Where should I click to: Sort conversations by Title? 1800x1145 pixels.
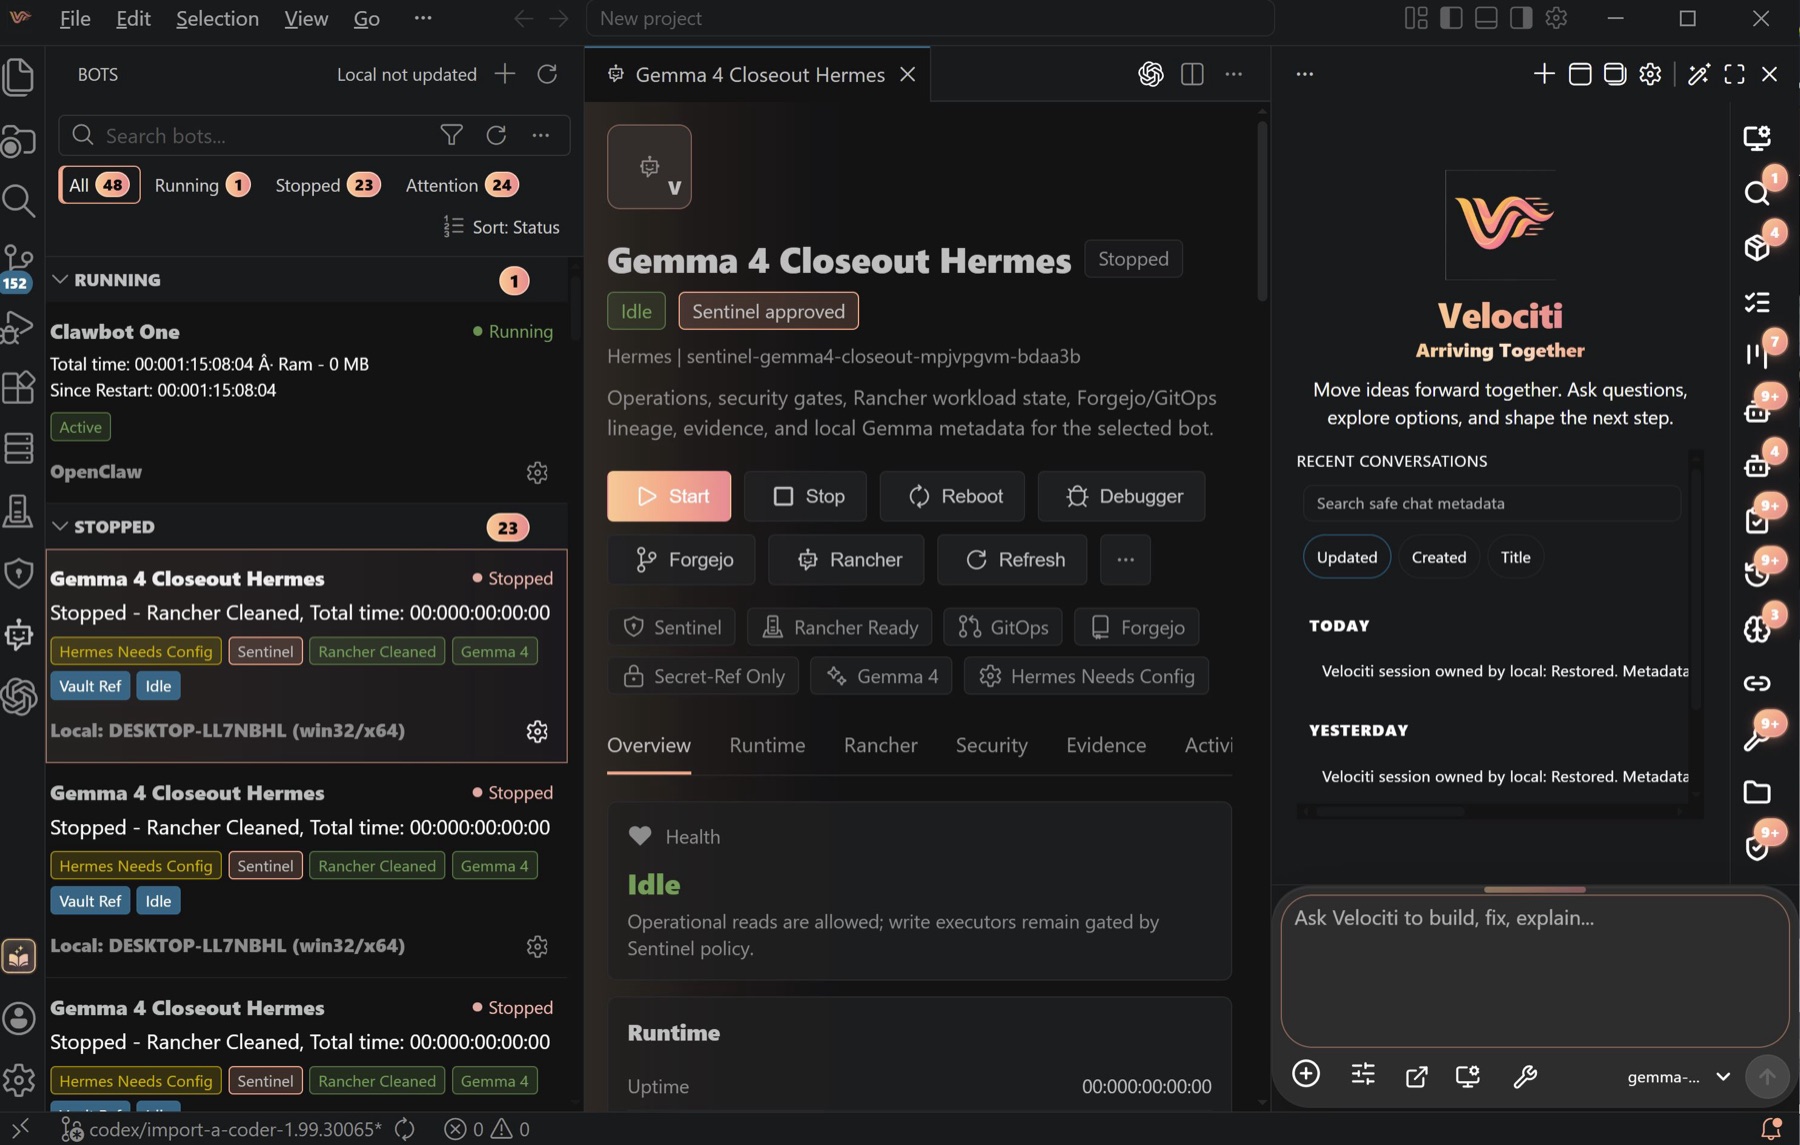coord(1515,557)
